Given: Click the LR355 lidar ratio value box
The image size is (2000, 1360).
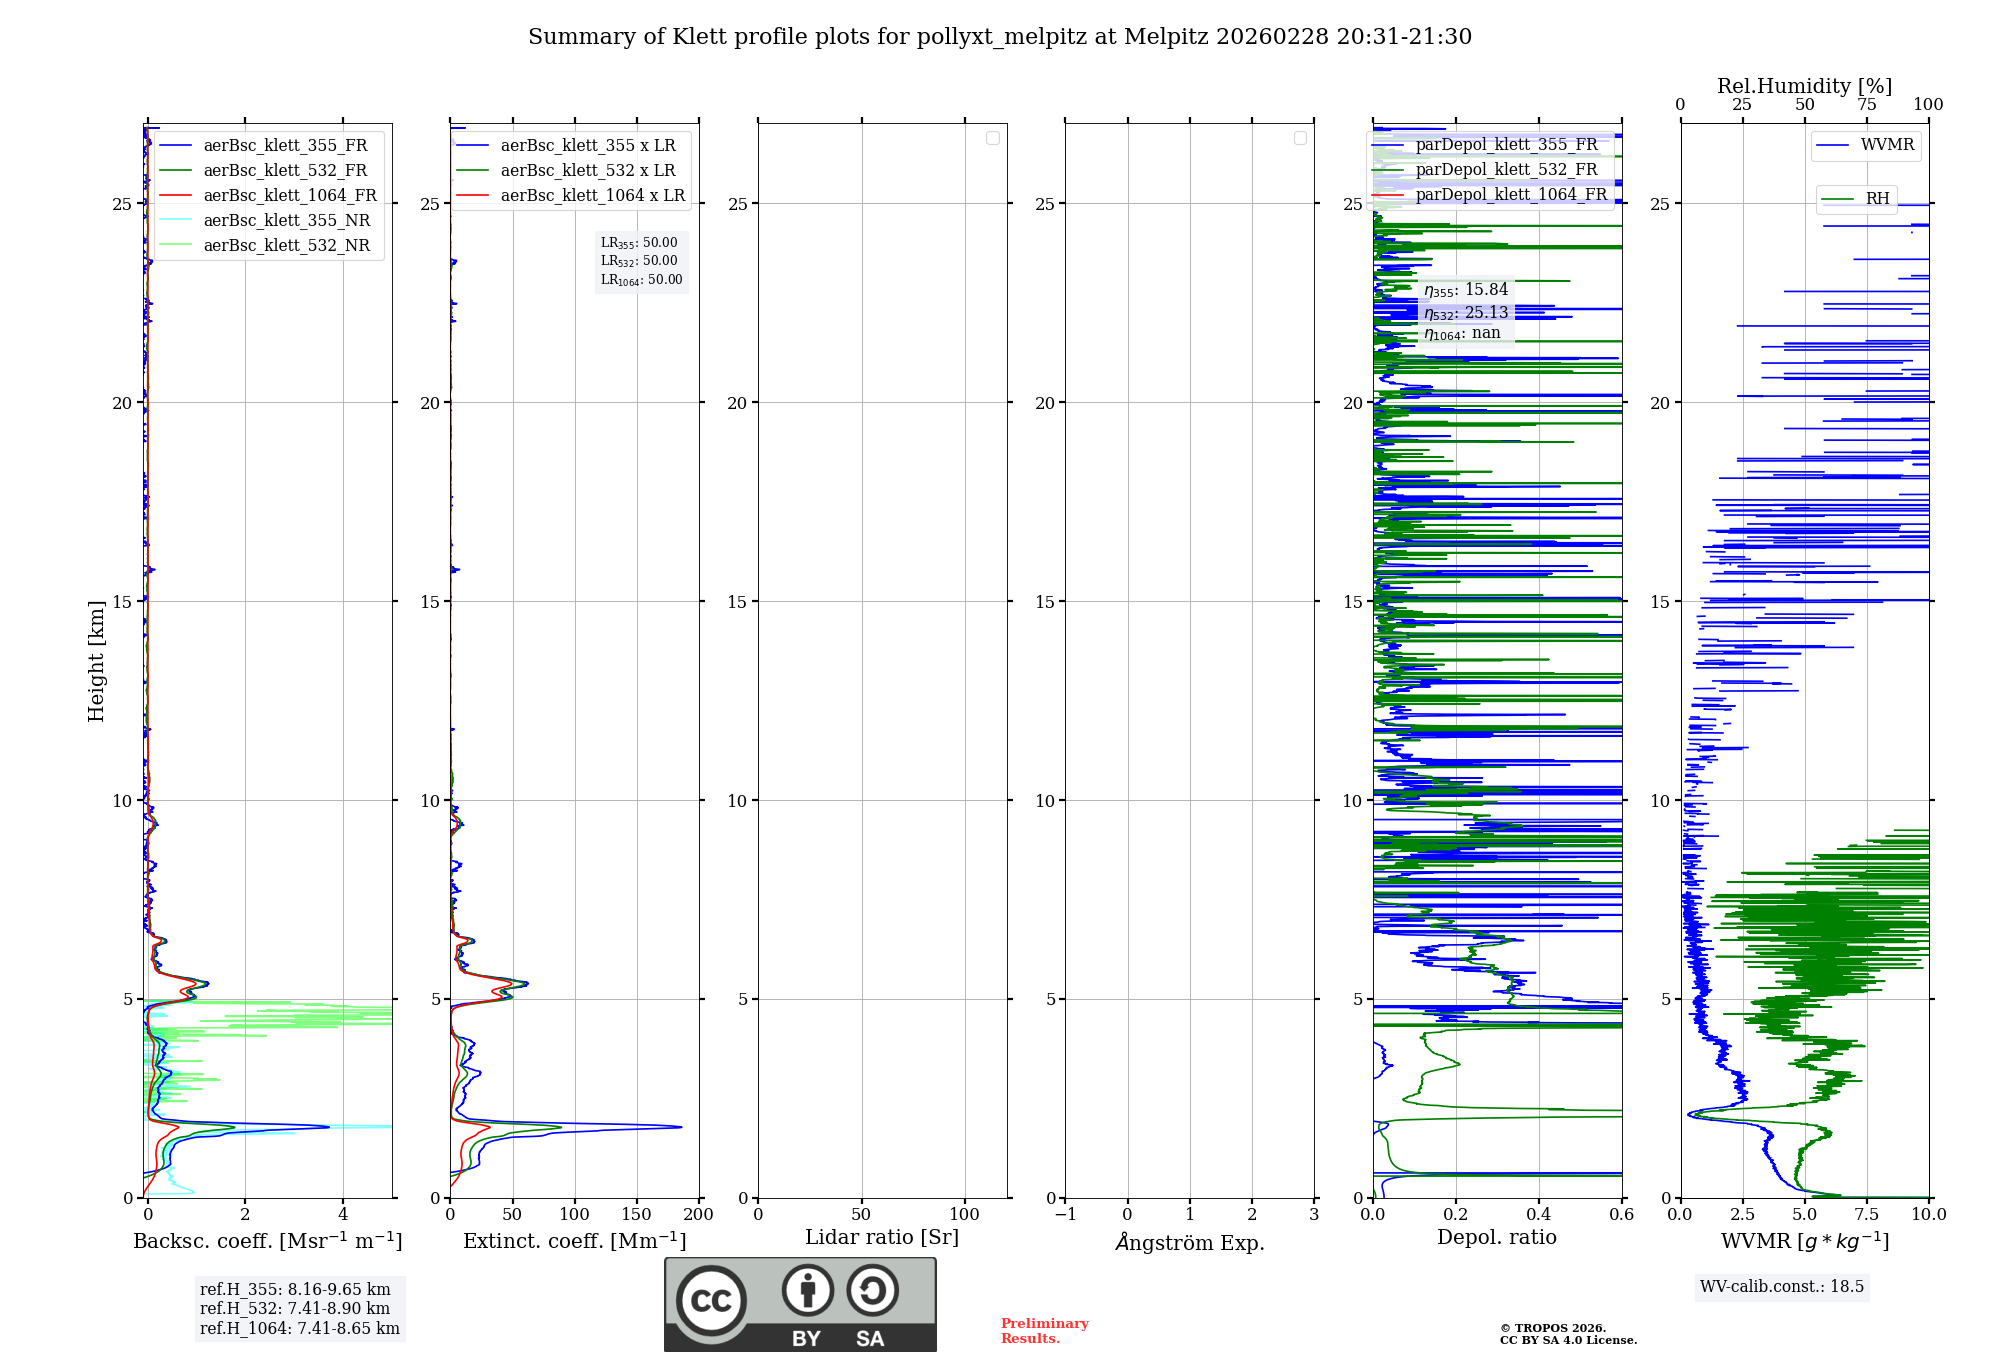Looking at the screenshot, I should pos(640,243).
